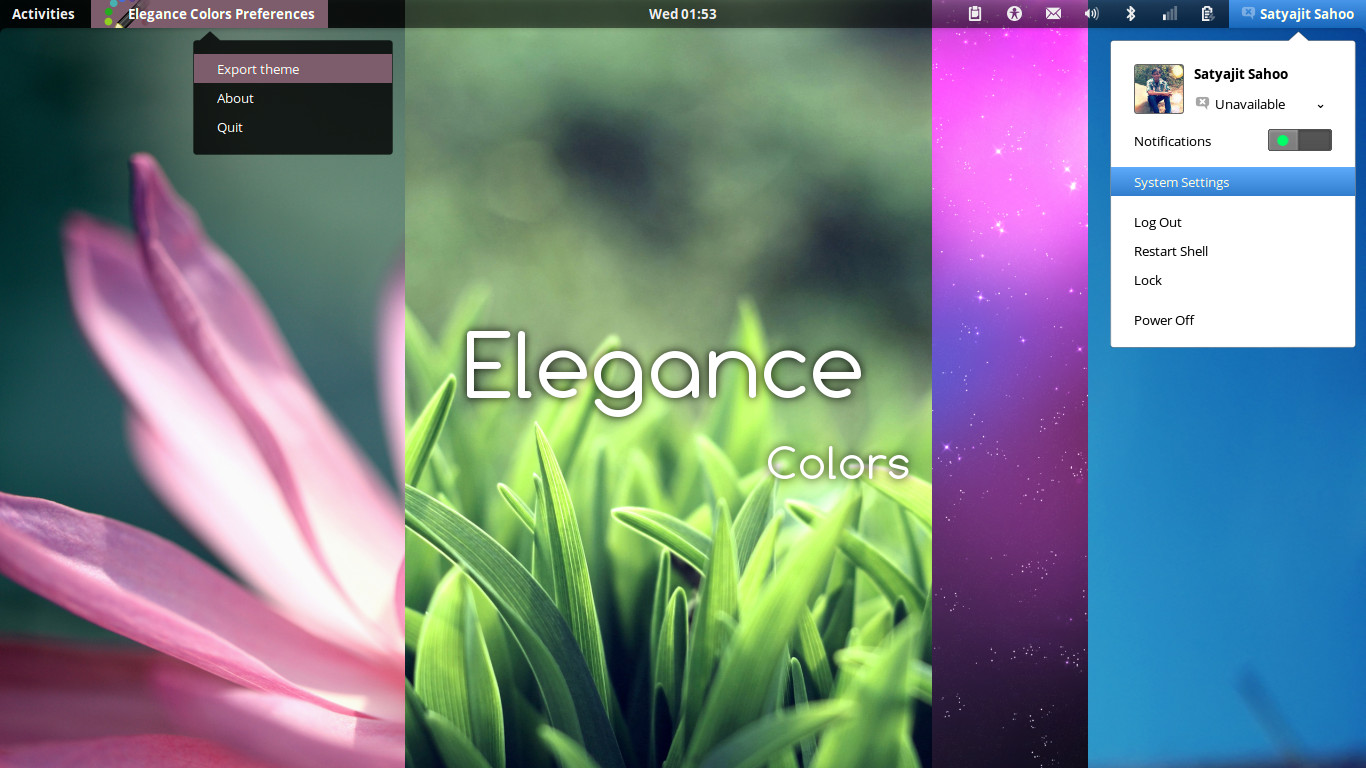Image resolution: width=1366 pixels, height=768 pixels.
Task: Open the accessibility menu icon
Action: point(1014,13)
